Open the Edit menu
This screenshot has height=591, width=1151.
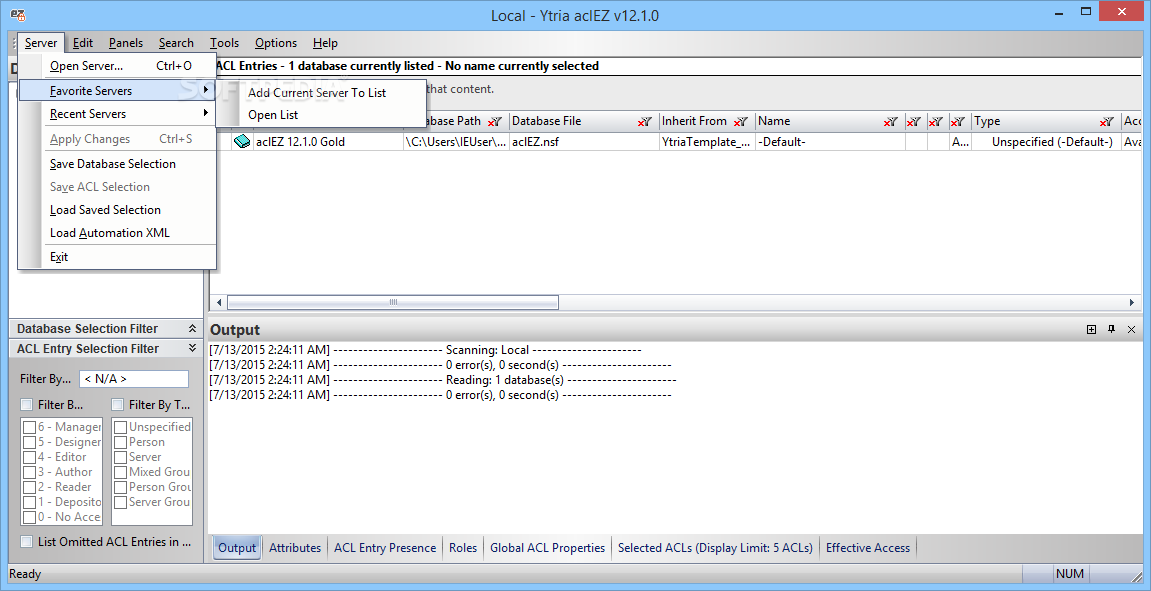[83, 43]
